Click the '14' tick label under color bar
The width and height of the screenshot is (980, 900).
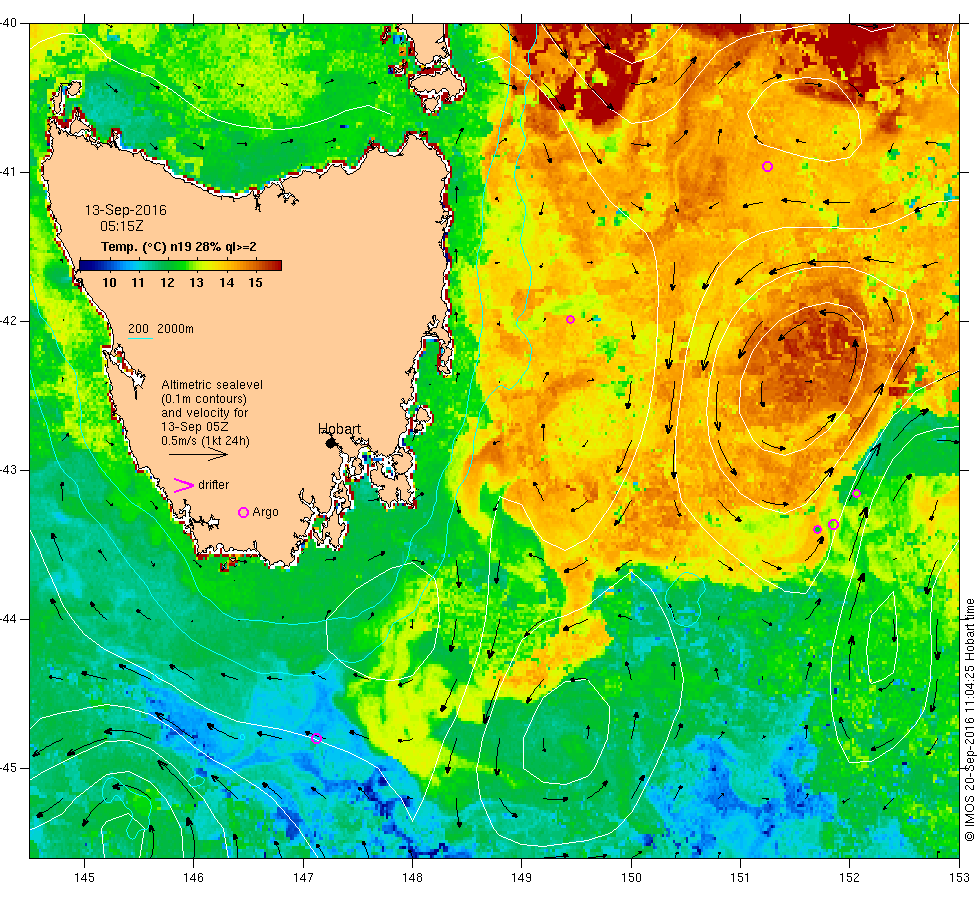(226, 282)
